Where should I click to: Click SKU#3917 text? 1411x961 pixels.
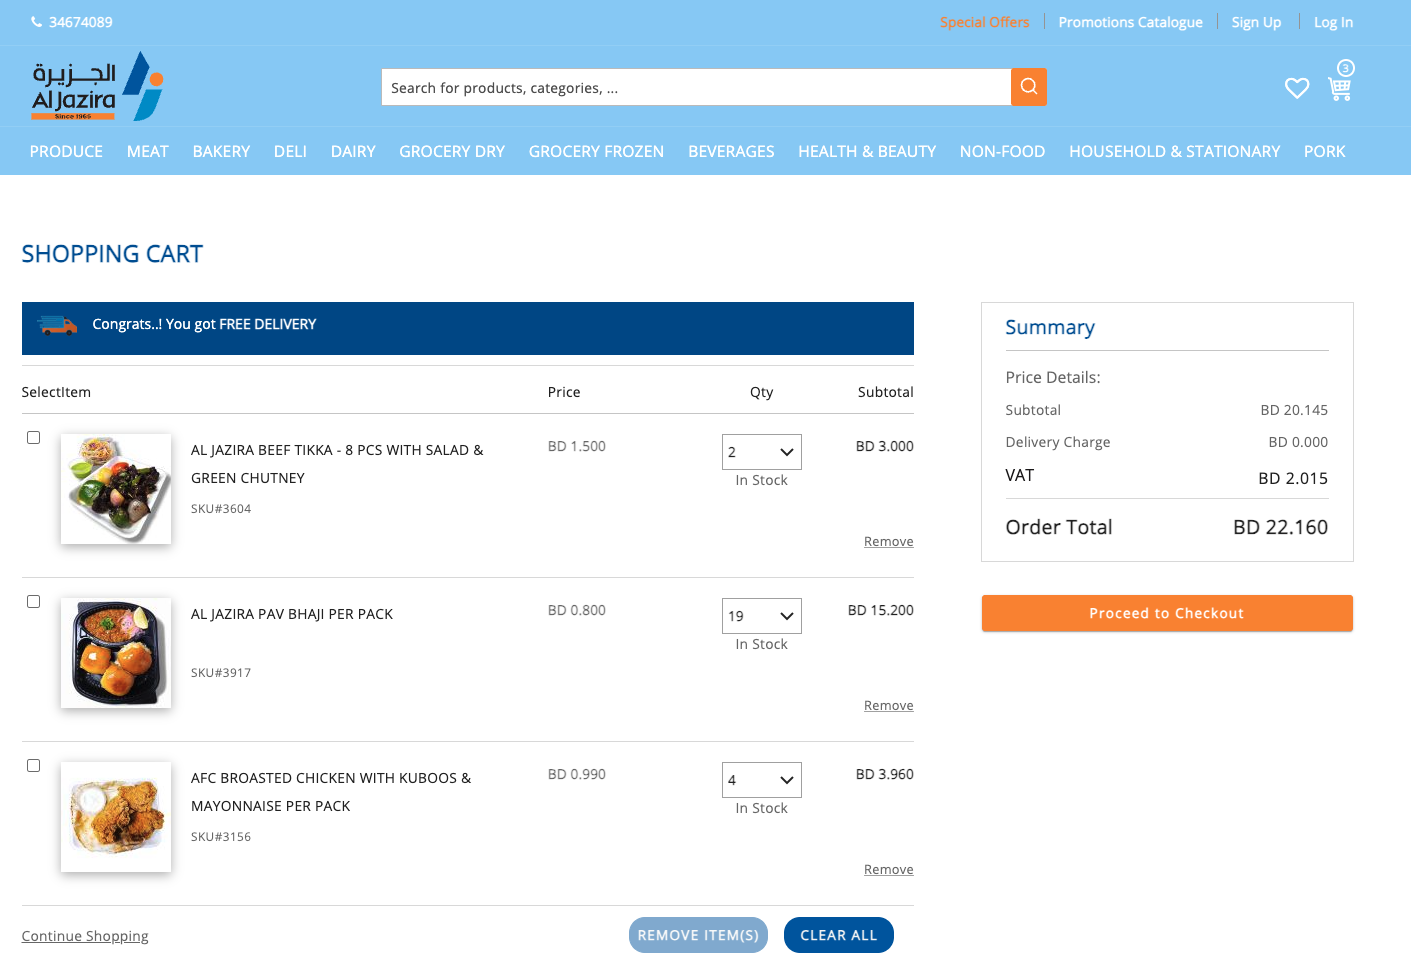point(221,673)
